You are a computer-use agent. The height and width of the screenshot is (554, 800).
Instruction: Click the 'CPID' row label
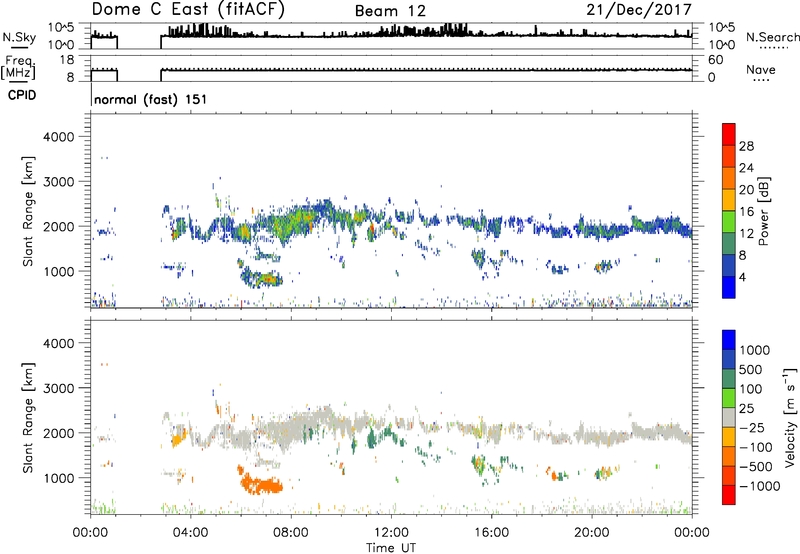coord(22,95)
